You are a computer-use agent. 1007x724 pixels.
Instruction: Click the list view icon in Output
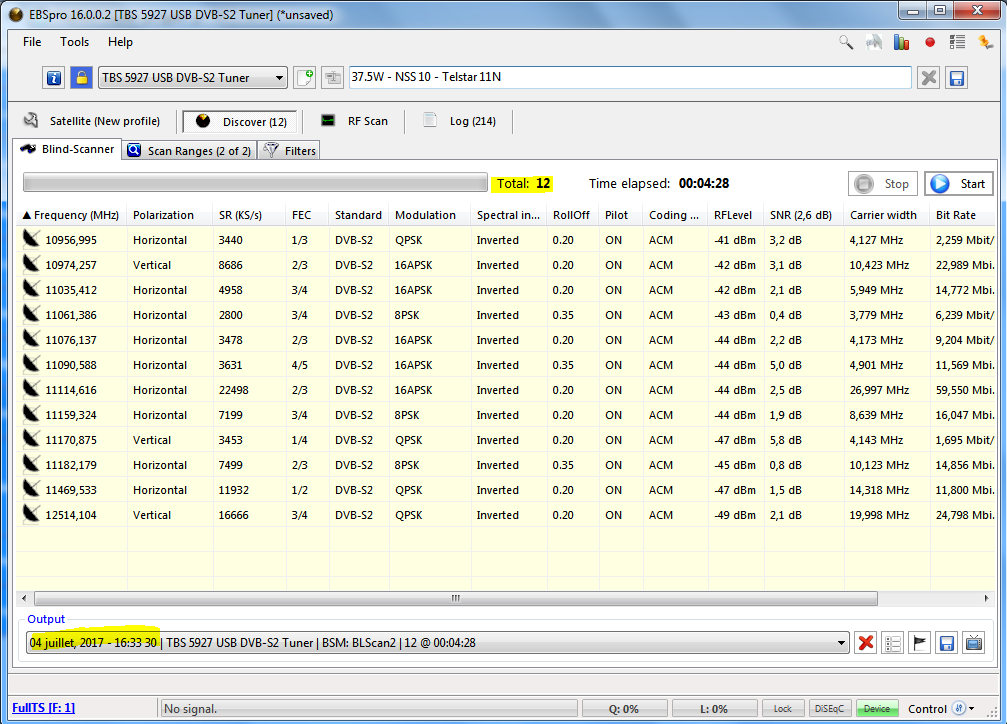(893, 643)
